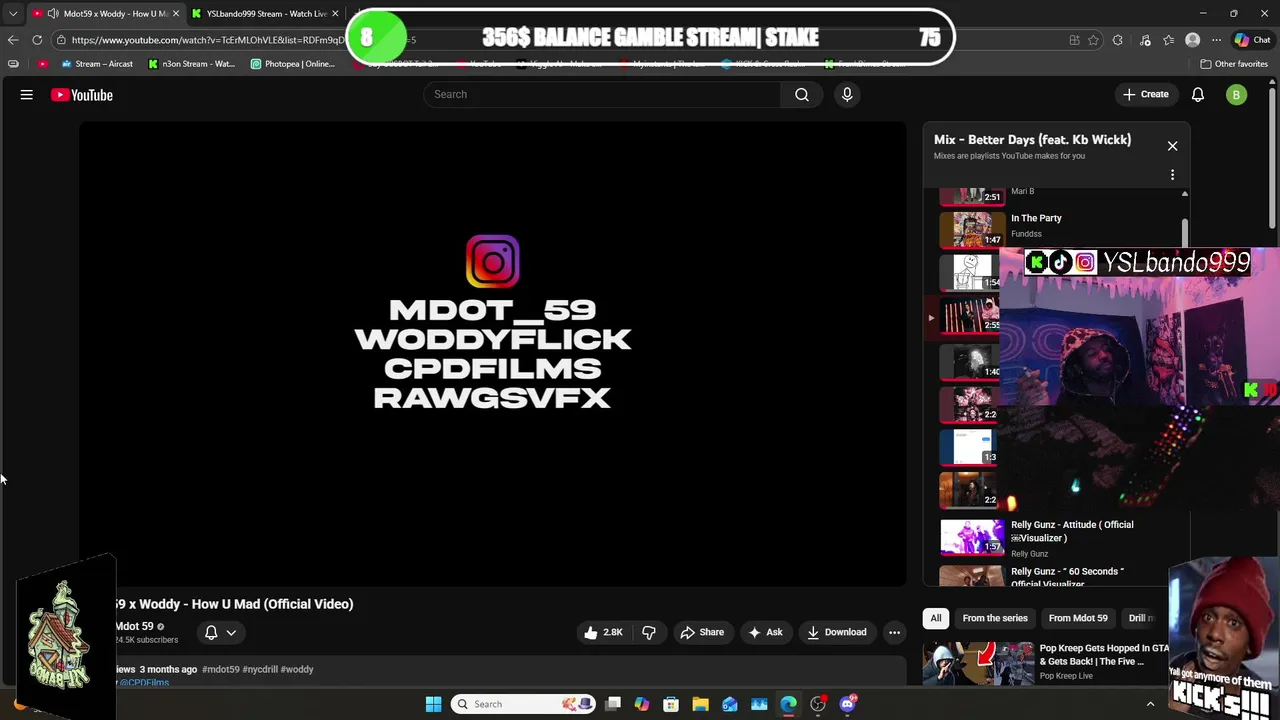Open OBS Studio from the taskbar
Image resolution: width=1280 pixels, height=720 pixels.
(x=818, y=704)
